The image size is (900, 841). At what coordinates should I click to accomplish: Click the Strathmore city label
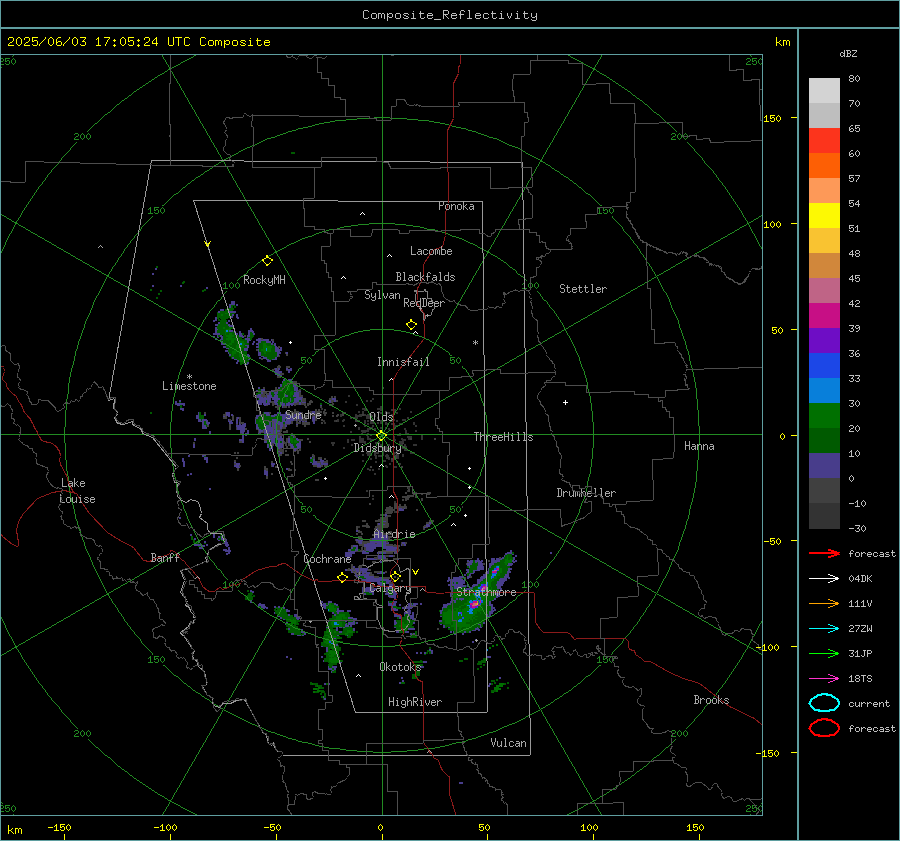486,592
